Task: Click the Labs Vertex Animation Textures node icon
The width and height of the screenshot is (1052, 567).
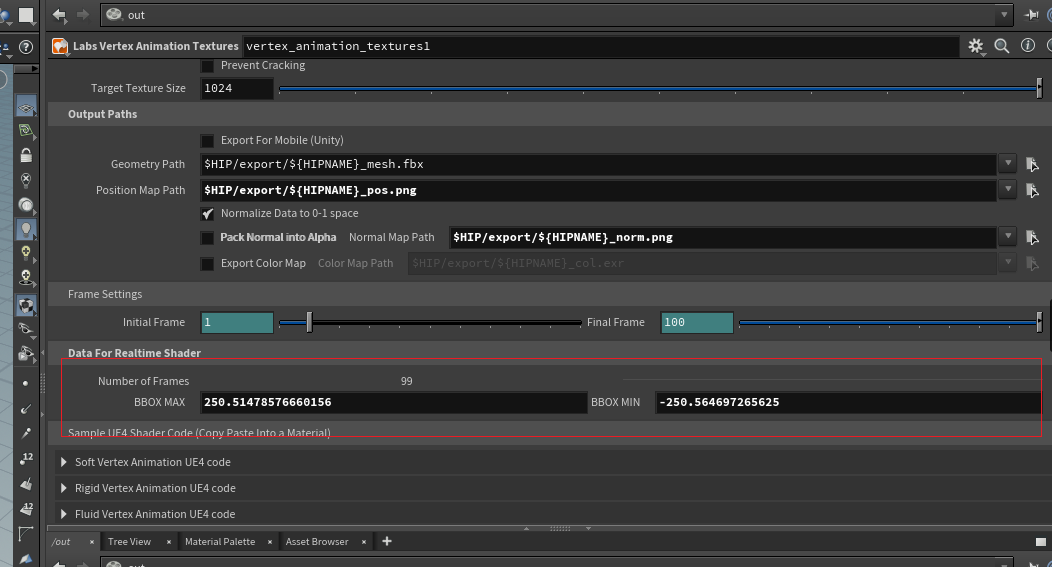Action: pos(60,46)
